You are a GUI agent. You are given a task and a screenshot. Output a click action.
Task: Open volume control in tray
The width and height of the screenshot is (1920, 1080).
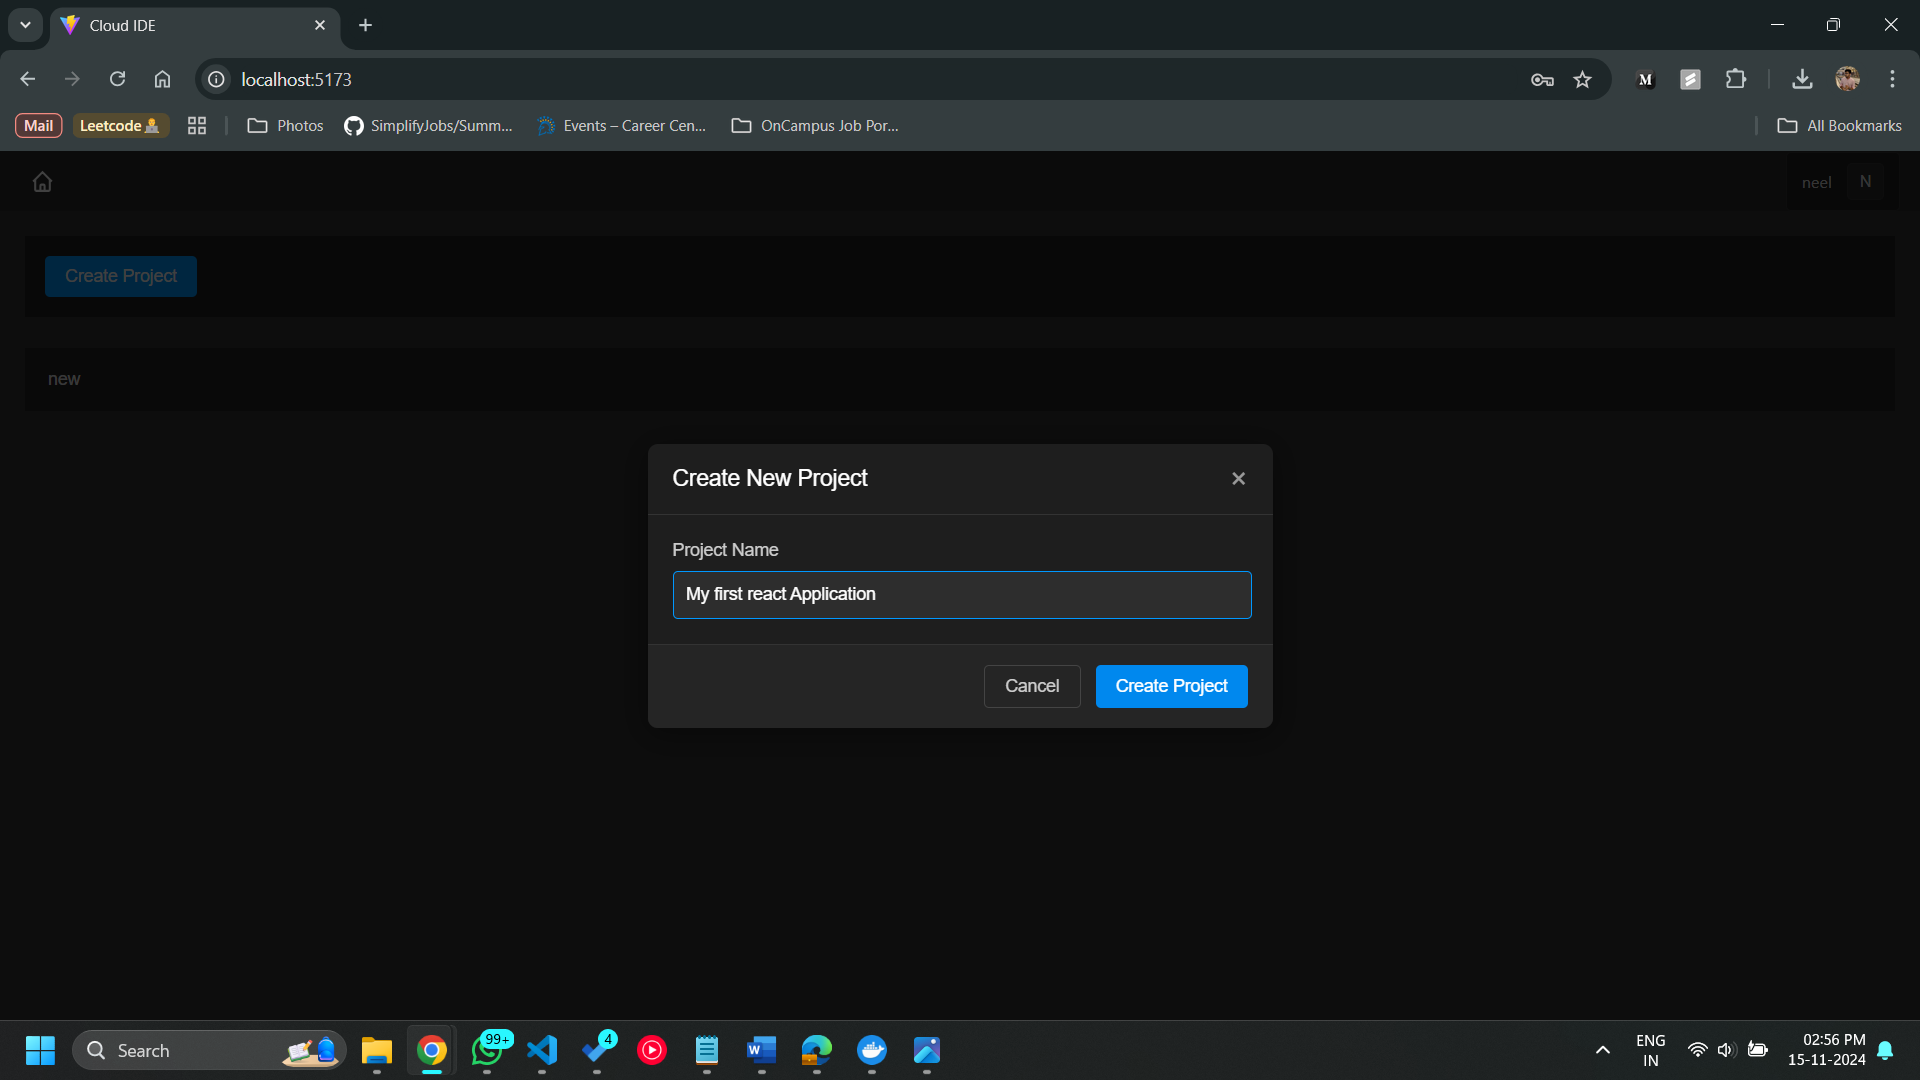point(1726,1050)
